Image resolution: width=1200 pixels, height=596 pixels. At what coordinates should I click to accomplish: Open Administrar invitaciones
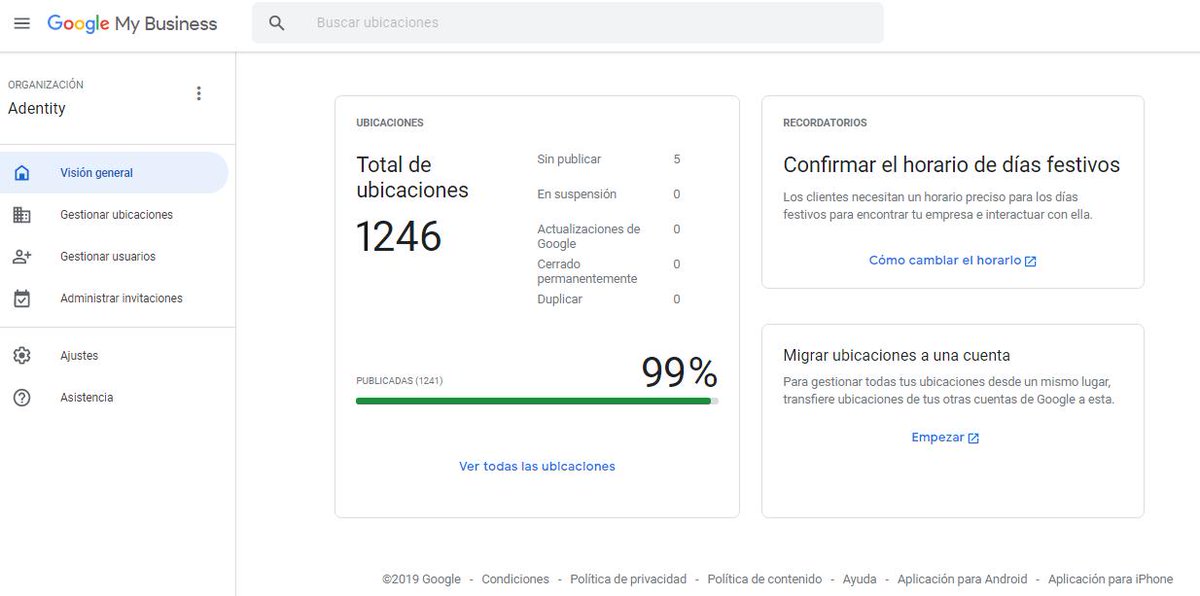(121, 298)
